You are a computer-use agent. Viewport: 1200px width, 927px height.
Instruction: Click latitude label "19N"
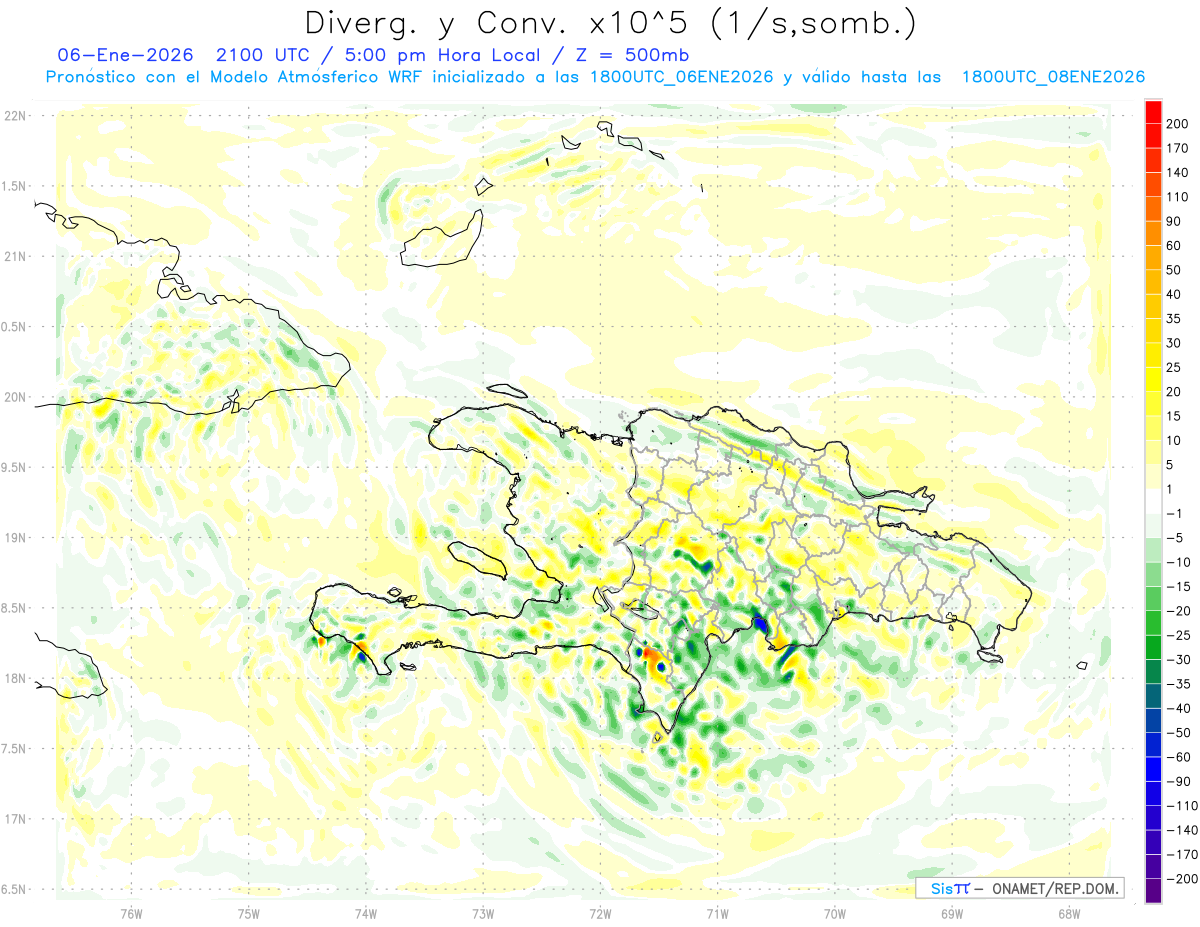click(x=14, y=538)
